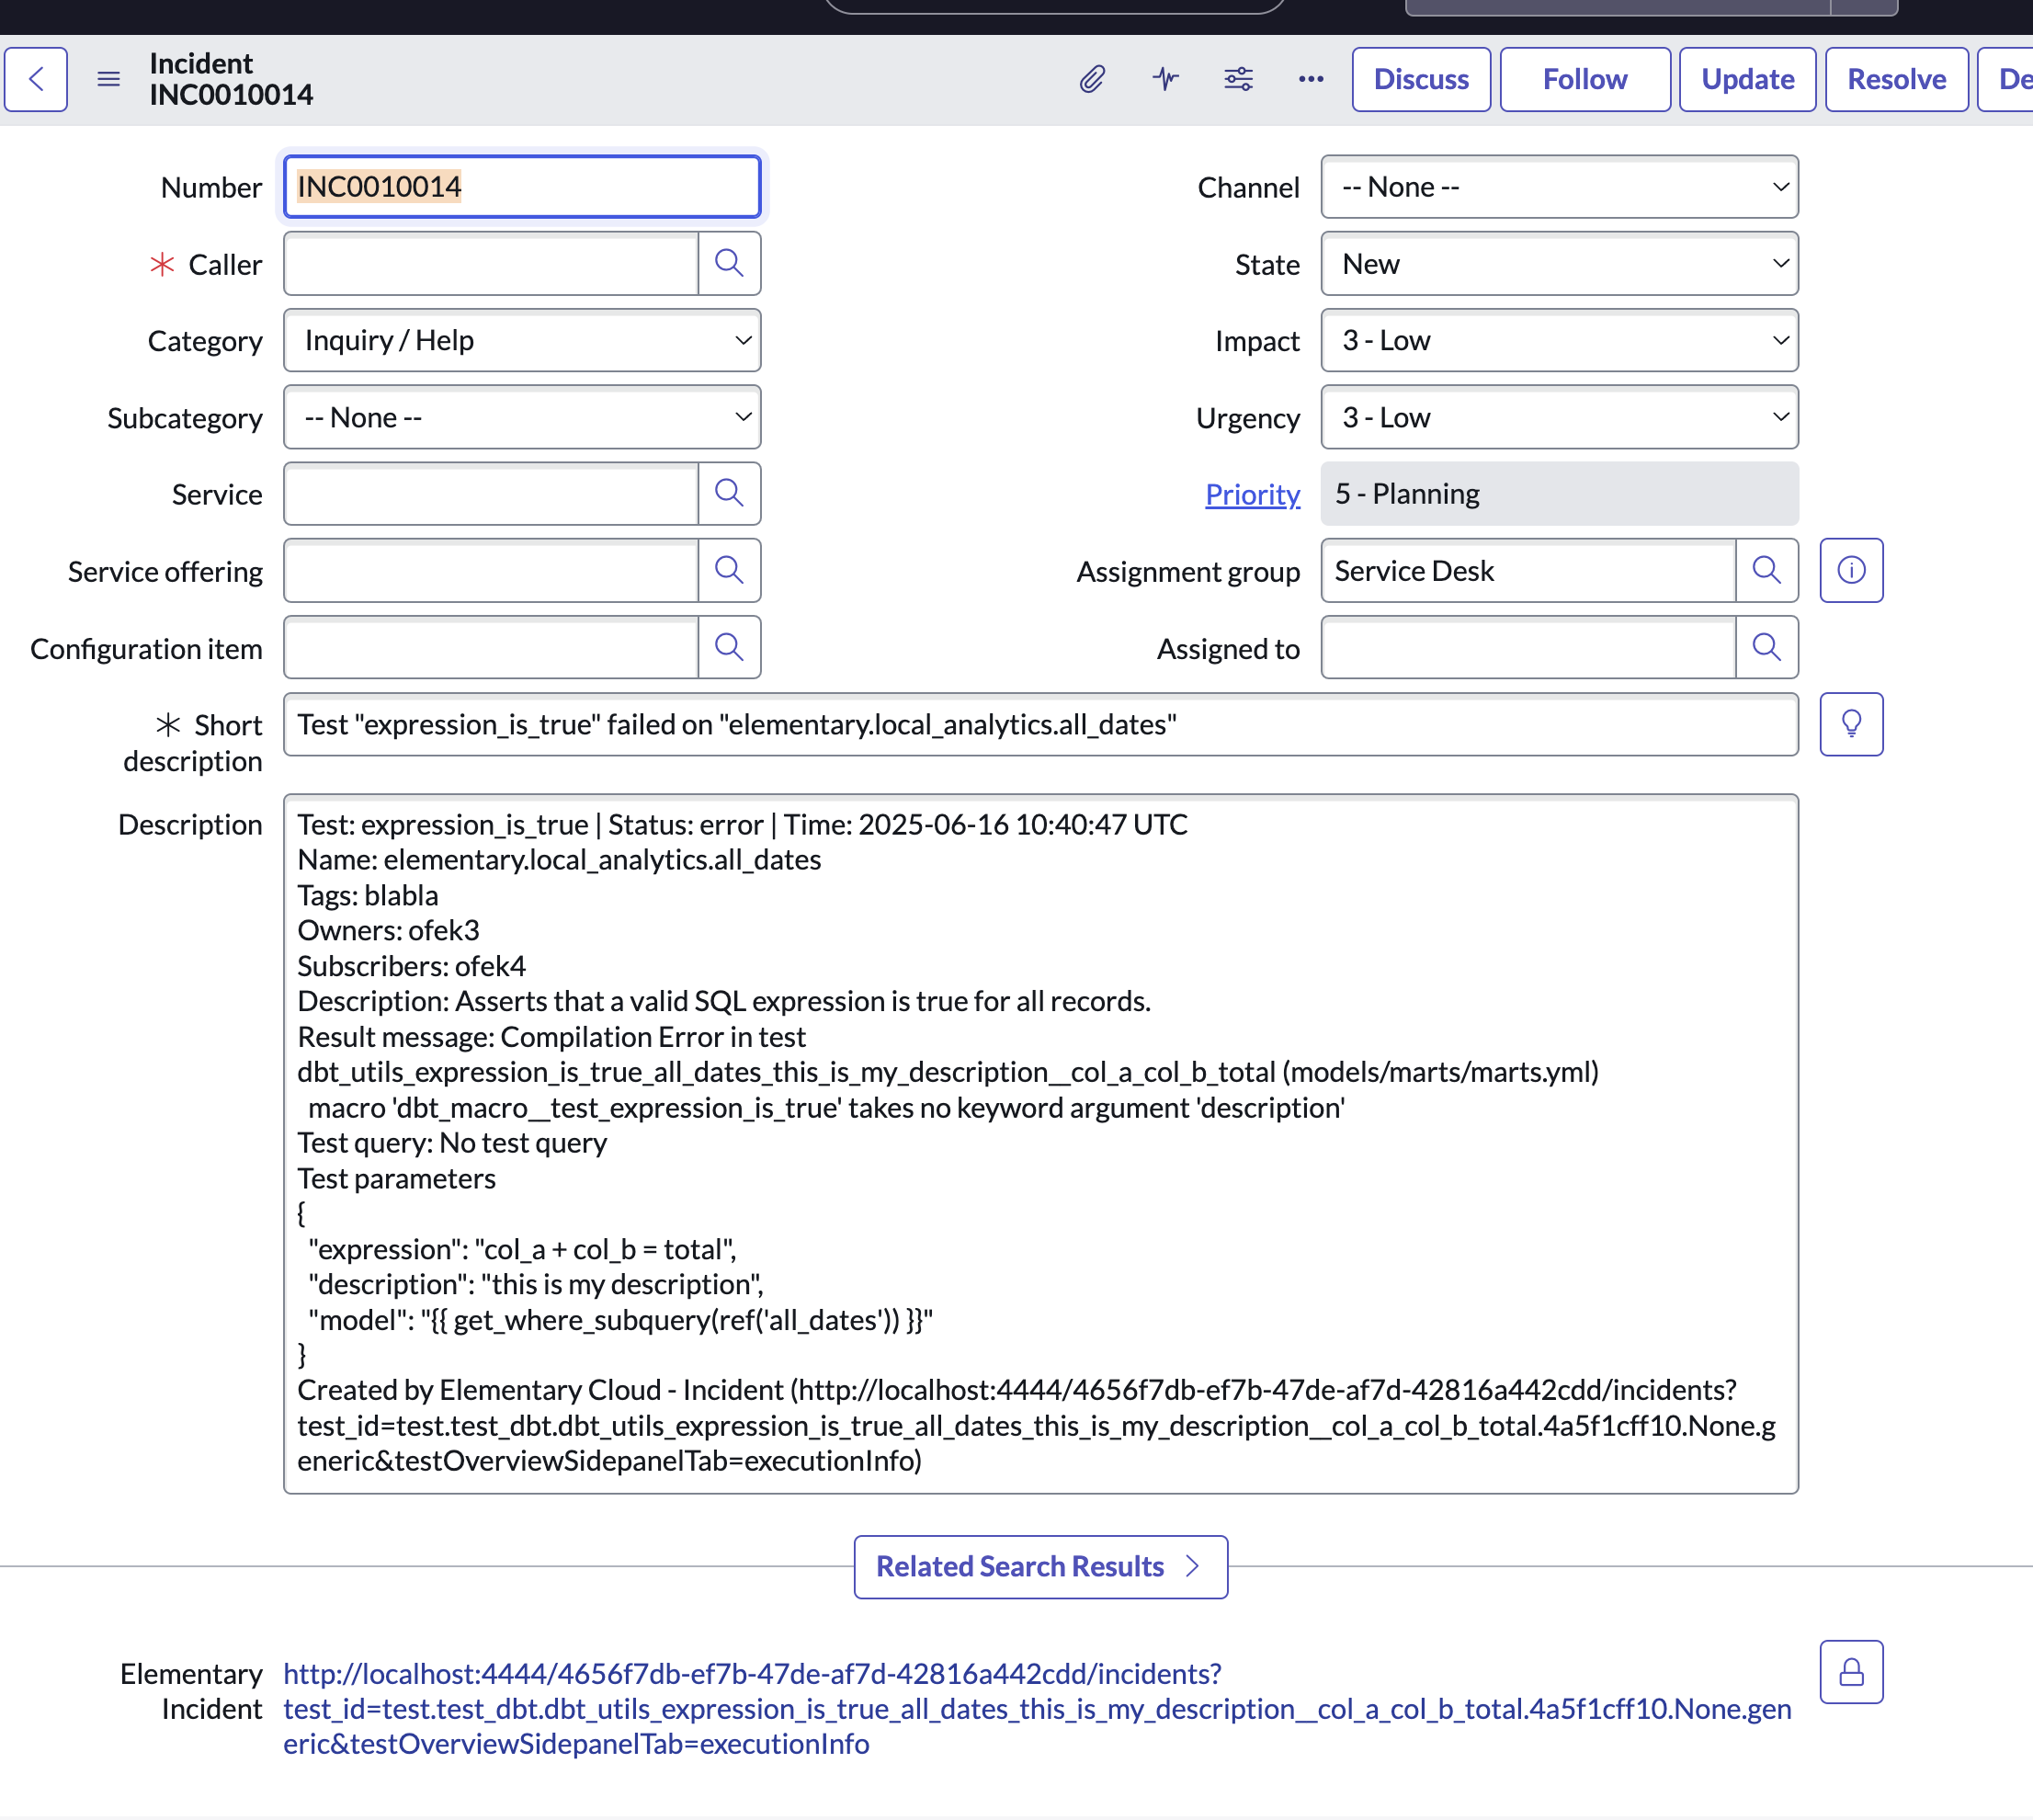2033x1820 pixels.
Task: Open the paperclip manage attachments icon
Action: (1092, 79)
